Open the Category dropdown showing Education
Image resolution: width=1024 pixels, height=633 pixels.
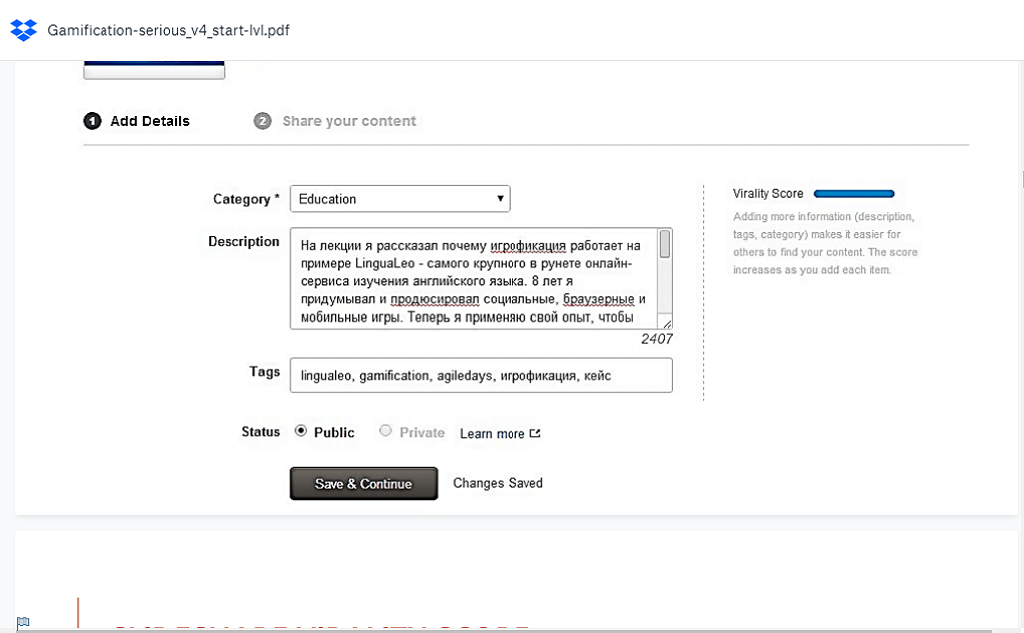point(399,199)
